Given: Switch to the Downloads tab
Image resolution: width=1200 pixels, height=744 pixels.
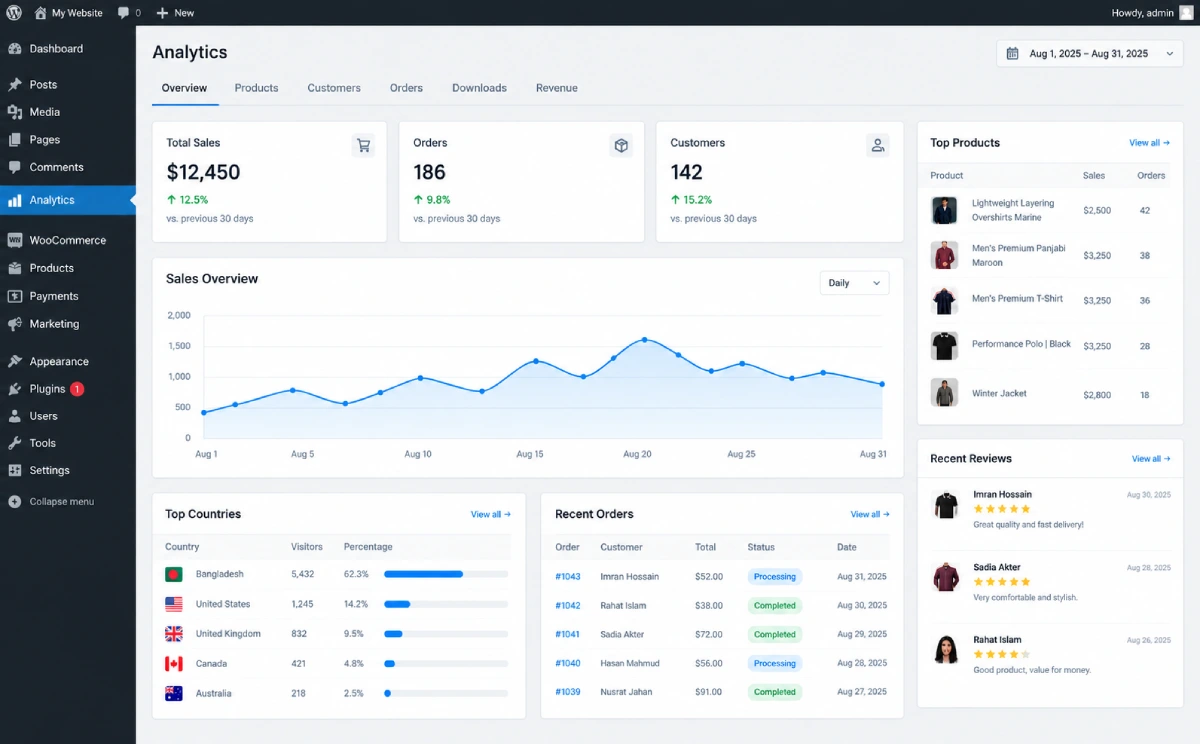Looking at the screenshot, I should point(479,88).
